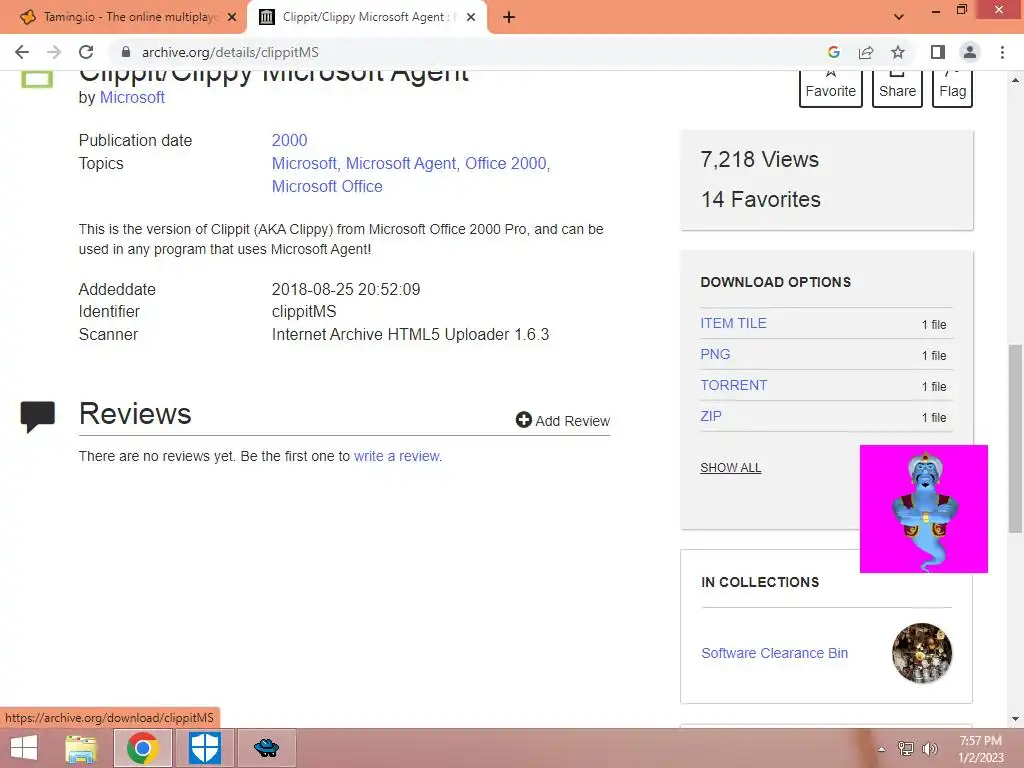1024x768 pixels.
Task: Click the Internet Archive HTML5 Uploader 1.6.3 text
Action: click(x=410, y=334)
